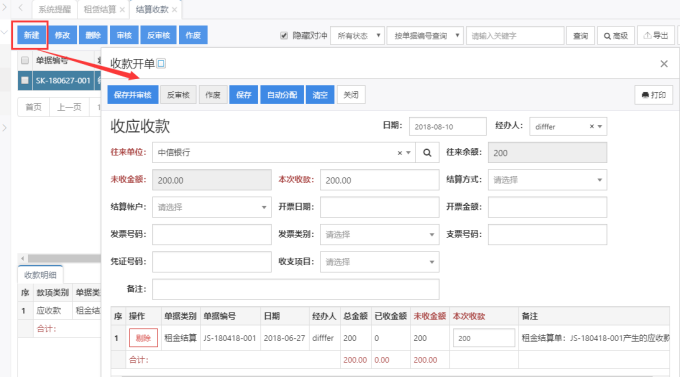Switch to the 租赁结算 tab

[x=99, y=9]
